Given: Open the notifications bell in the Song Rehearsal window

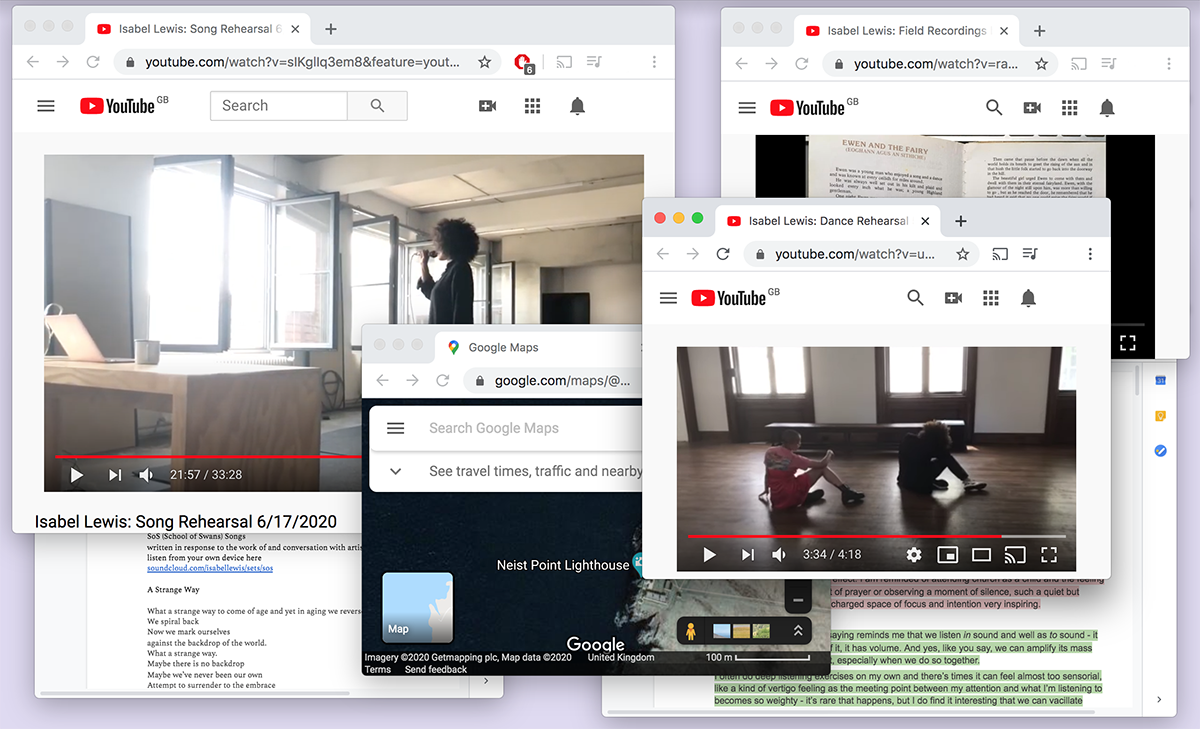Looking at the screenshot, I should point(578,106).
